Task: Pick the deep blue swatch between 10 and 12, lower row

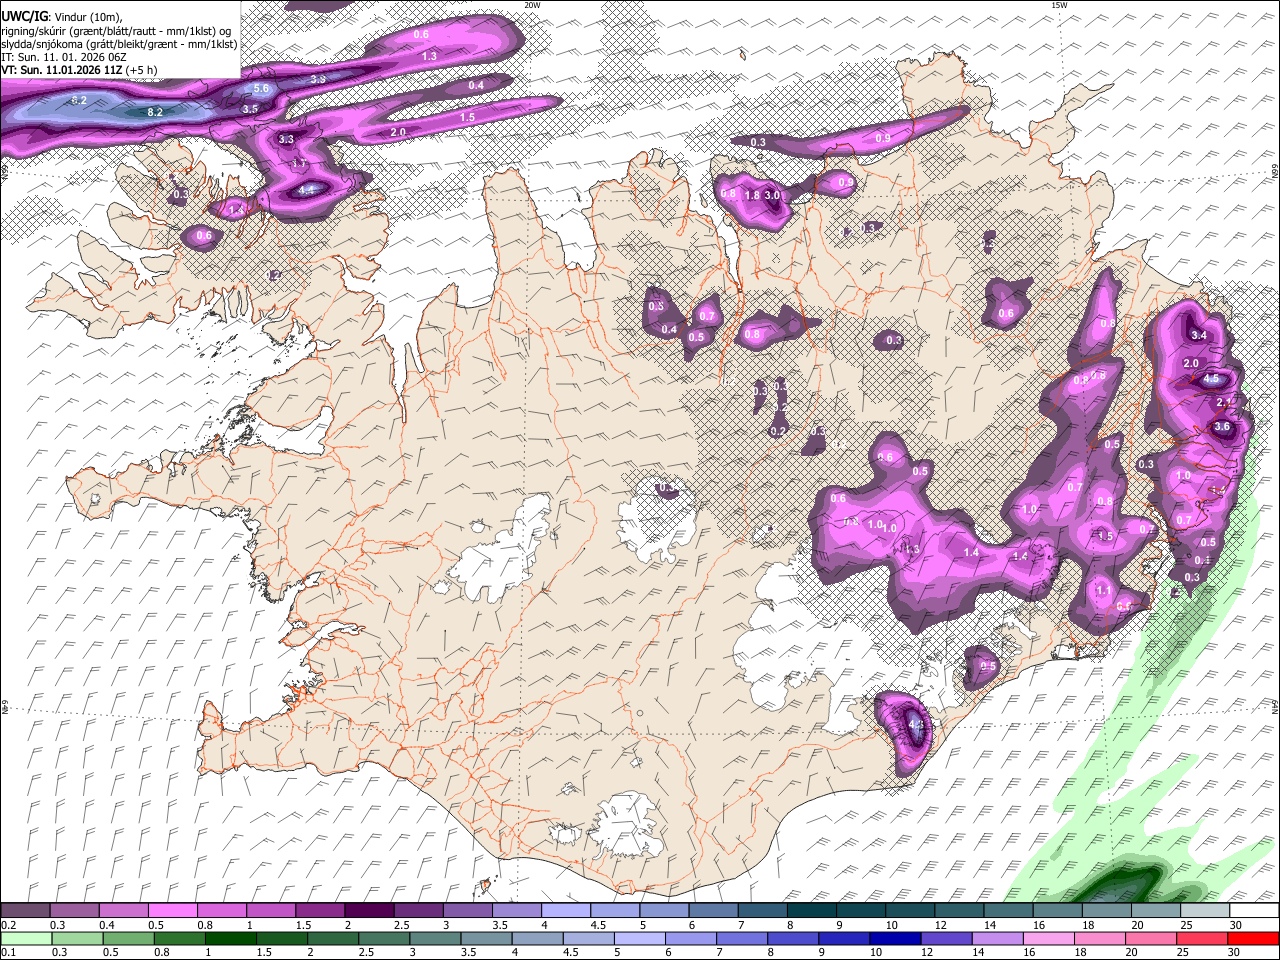Action: pos(894,939)
